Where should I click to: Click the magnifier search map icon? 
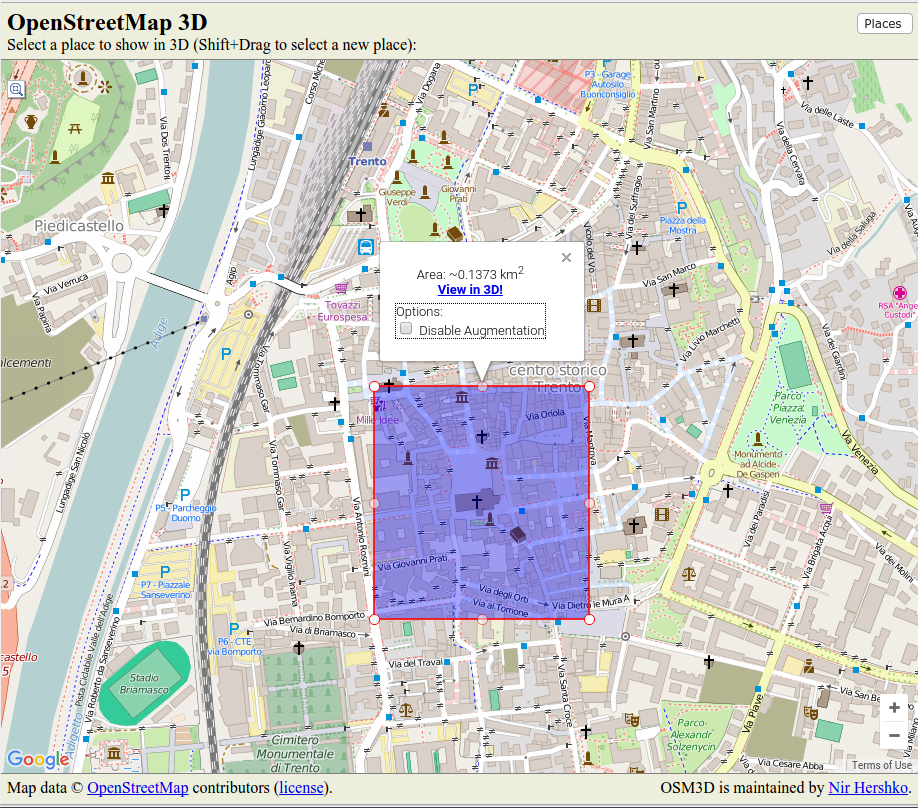pyautogui.click(x=16, y=90)
